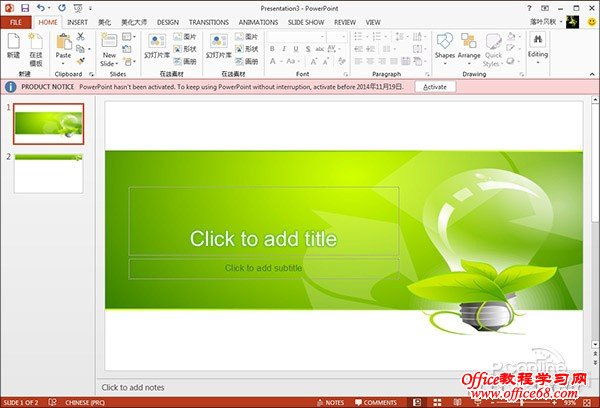Click the Repeat/Redo arrow icon
The width and height of the screenshot is (600, 408).
(61, 8)
